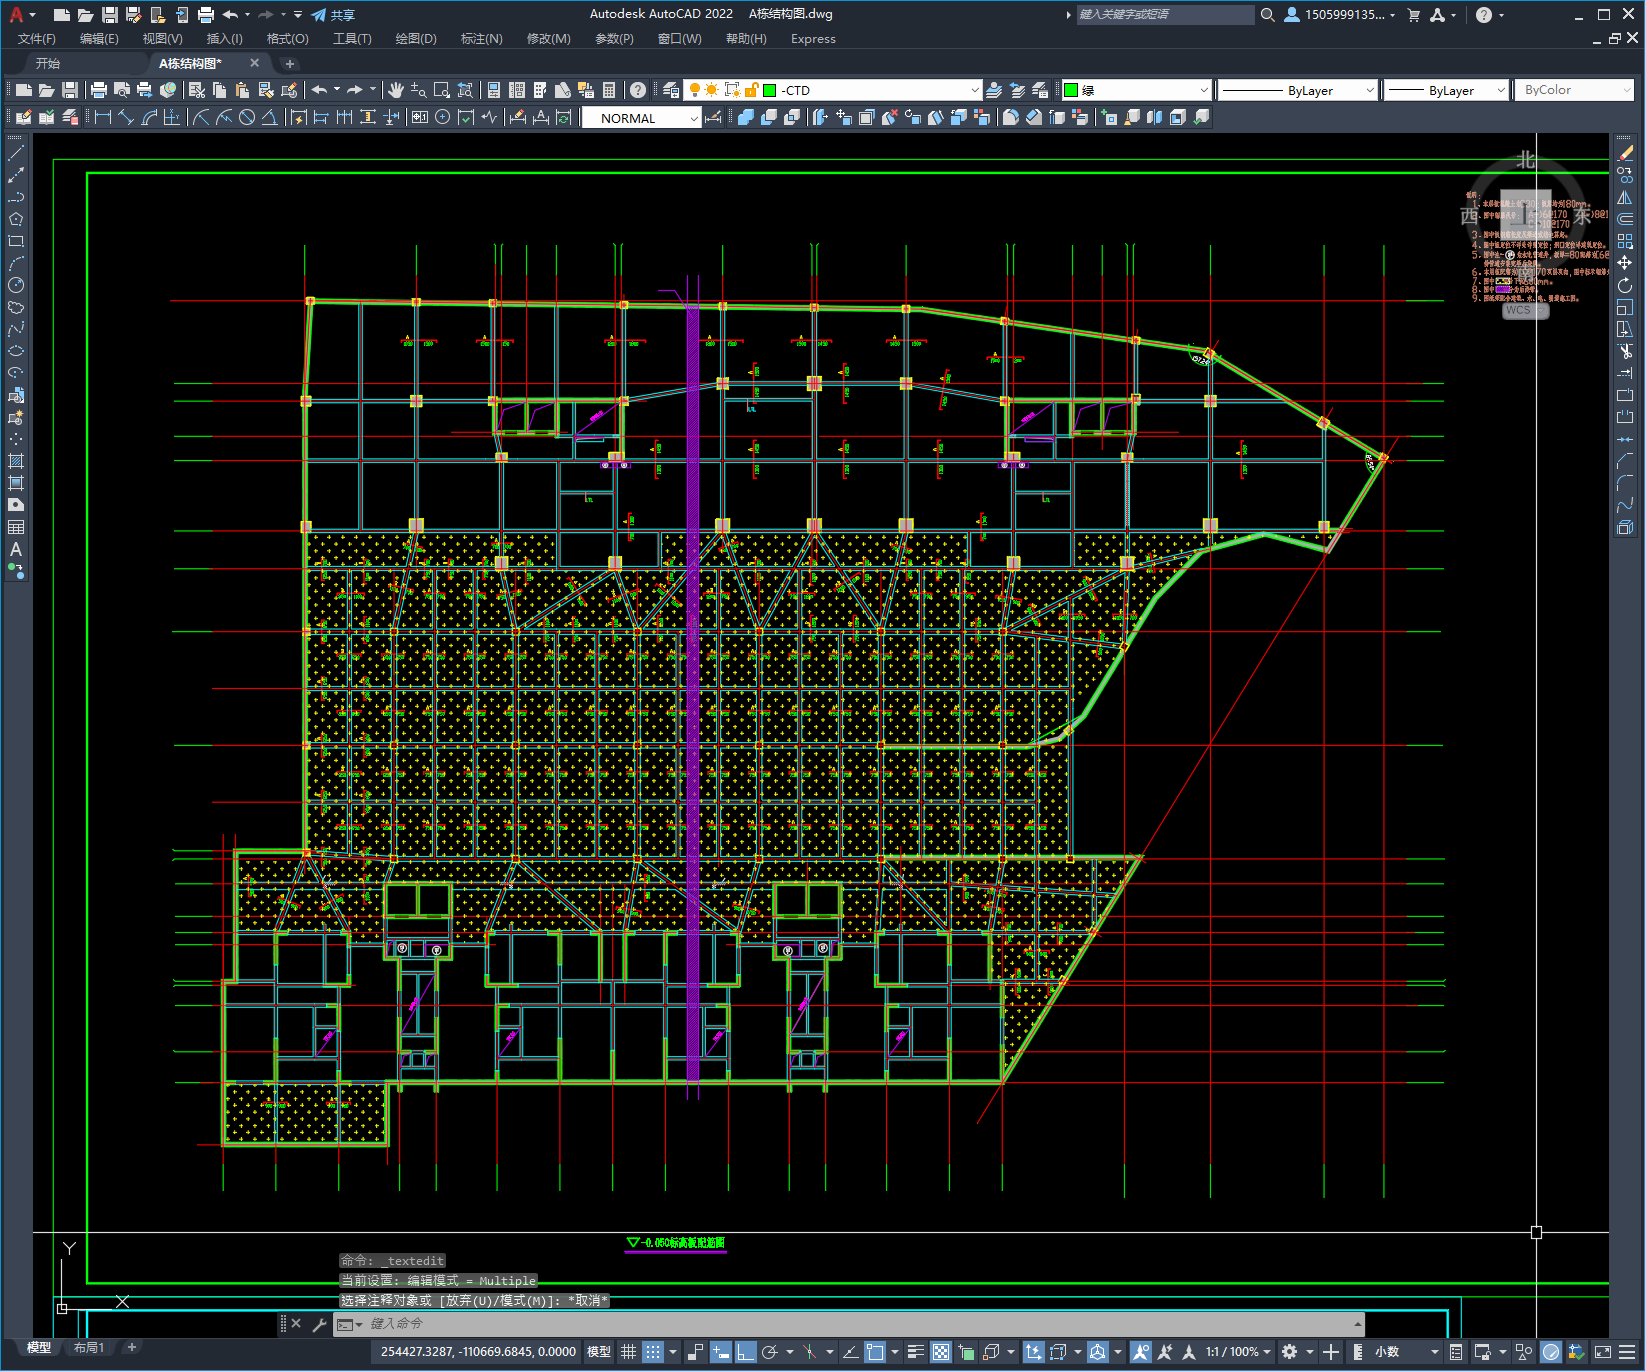Close the A栋结构图 drawing tab

point(254,63)
